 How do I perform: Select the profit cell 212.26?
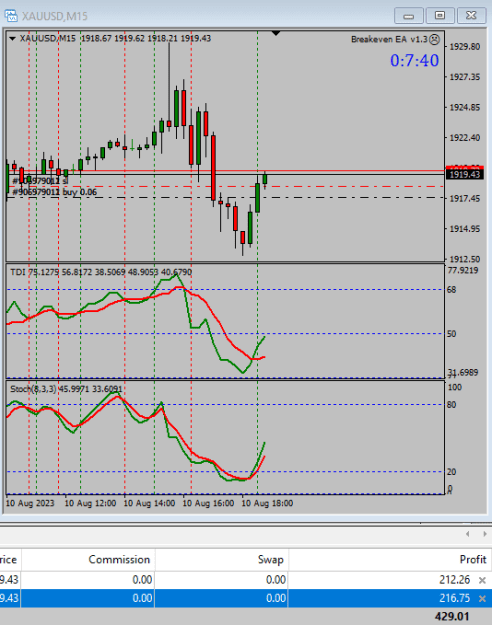point(455,580)
